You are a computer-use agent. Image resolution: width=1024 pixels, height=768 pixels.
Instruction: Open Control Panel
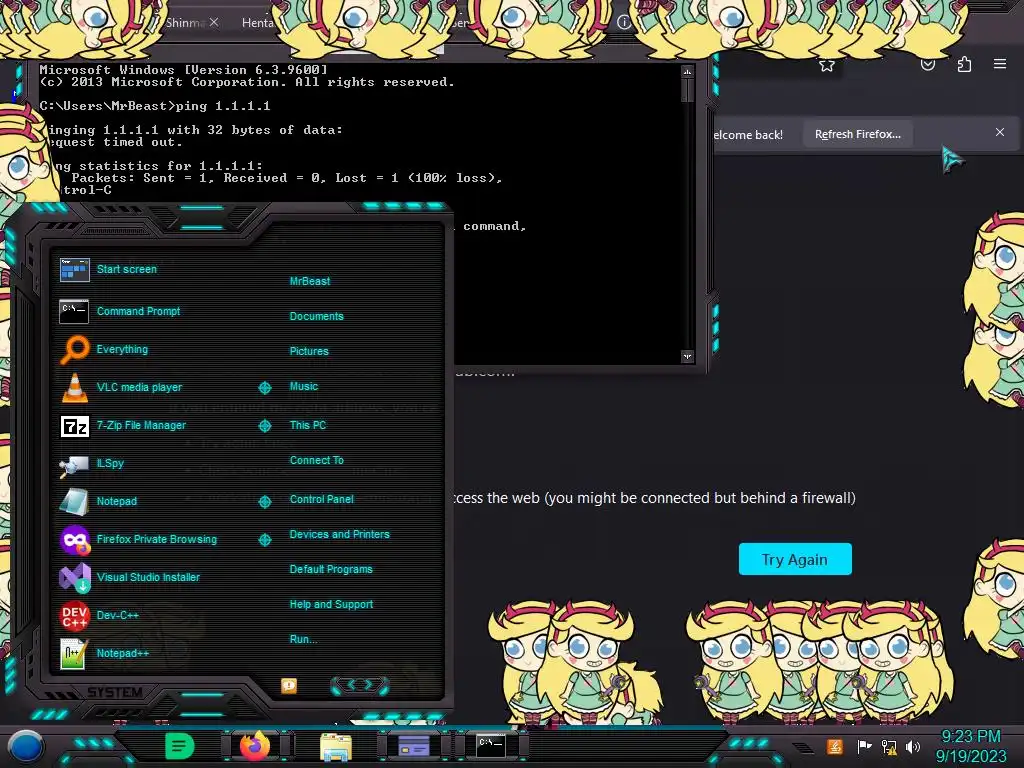321,499
